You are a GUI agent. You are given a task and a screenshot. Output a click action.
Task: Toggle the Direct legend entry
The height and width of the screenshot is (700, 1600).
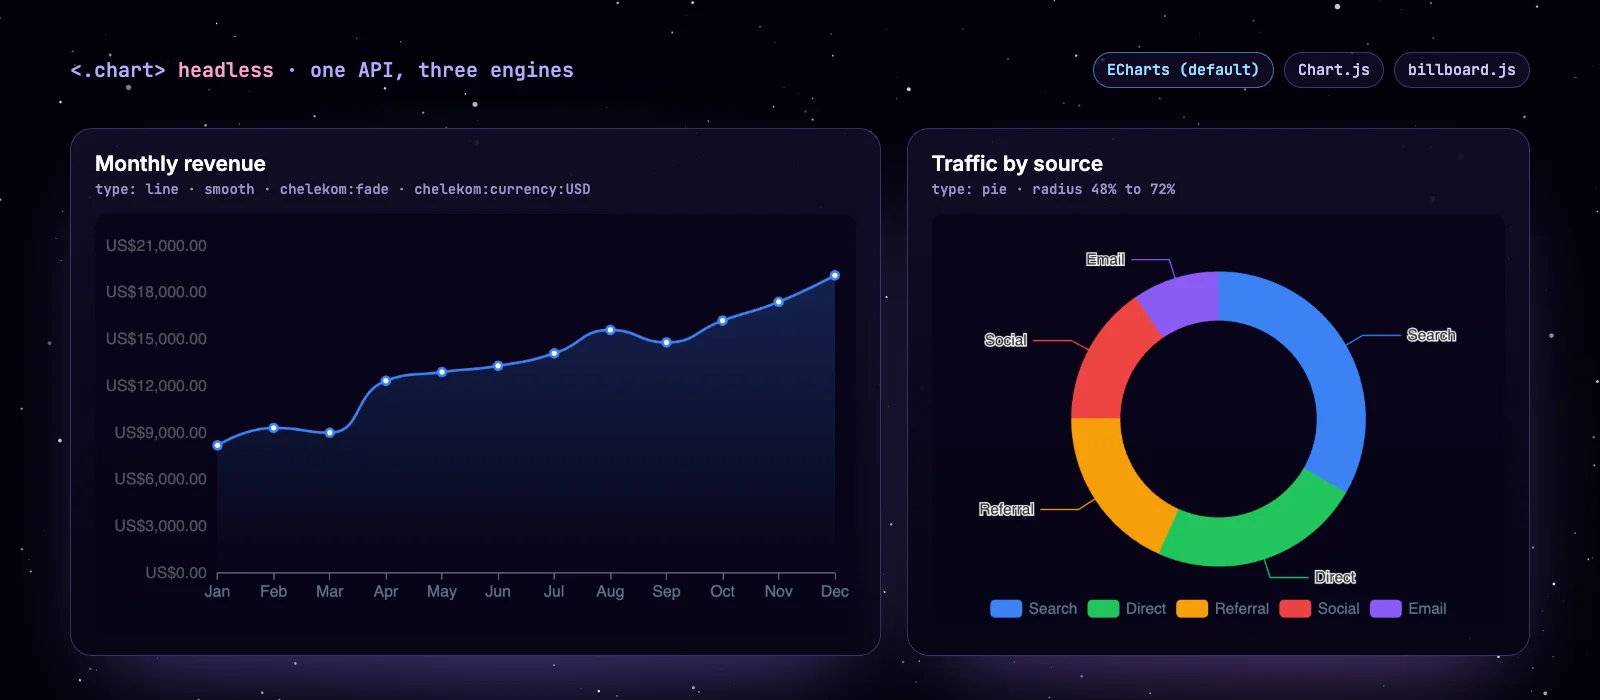pos(1127,609)
